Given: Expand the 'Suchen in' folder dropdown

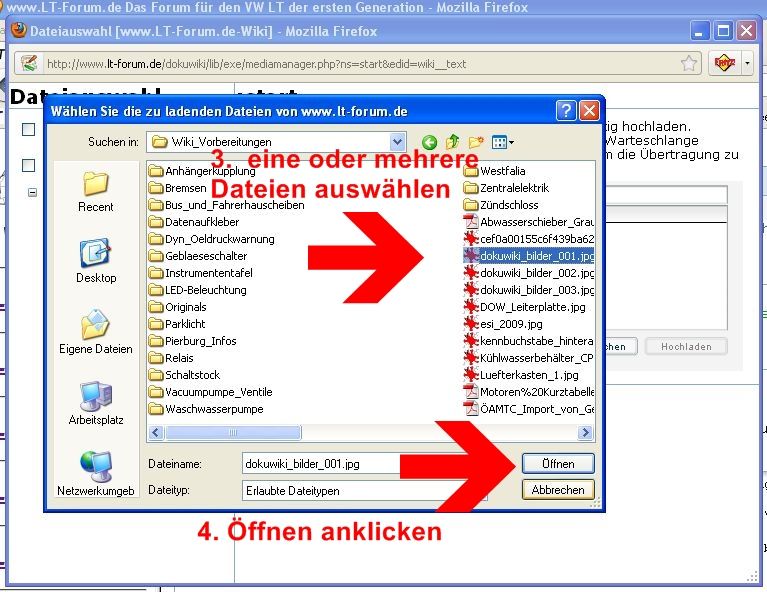Looking at the screenshot, I should [398, 142].
